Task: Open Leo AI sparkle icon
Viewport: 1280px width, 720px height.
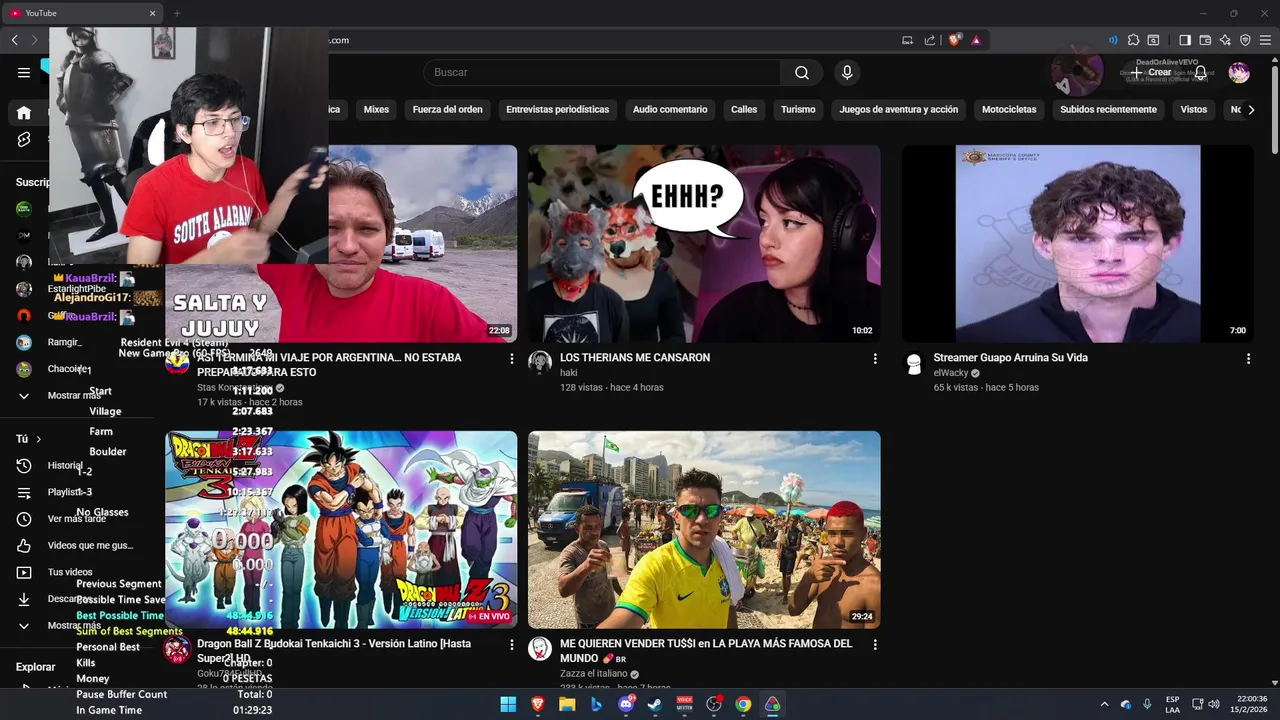Action: [x=1225, y=40]
